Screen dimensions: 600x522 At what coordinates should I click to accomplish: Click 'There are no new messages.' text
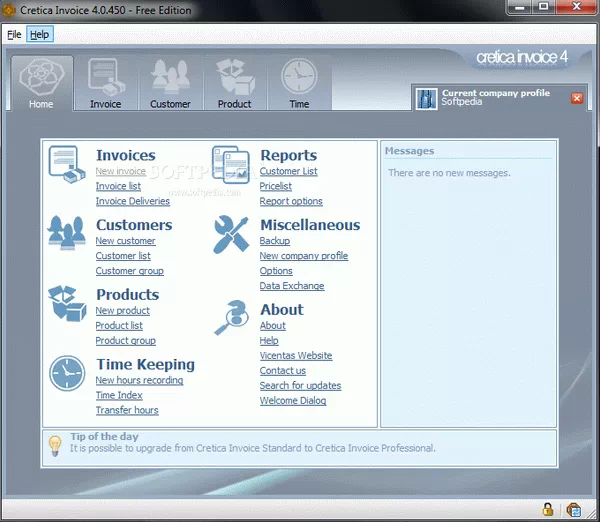click(x=450, y=173)
